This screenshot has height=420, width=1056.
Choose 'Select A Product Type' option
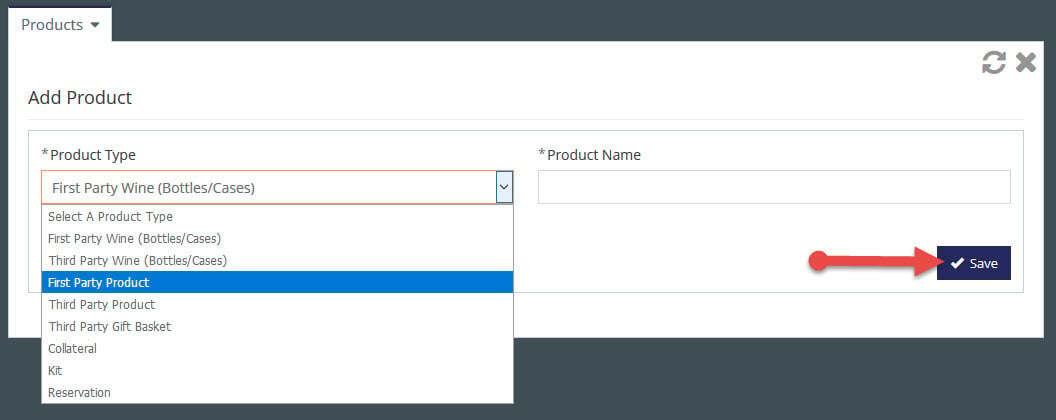click(x=277, y=216)
